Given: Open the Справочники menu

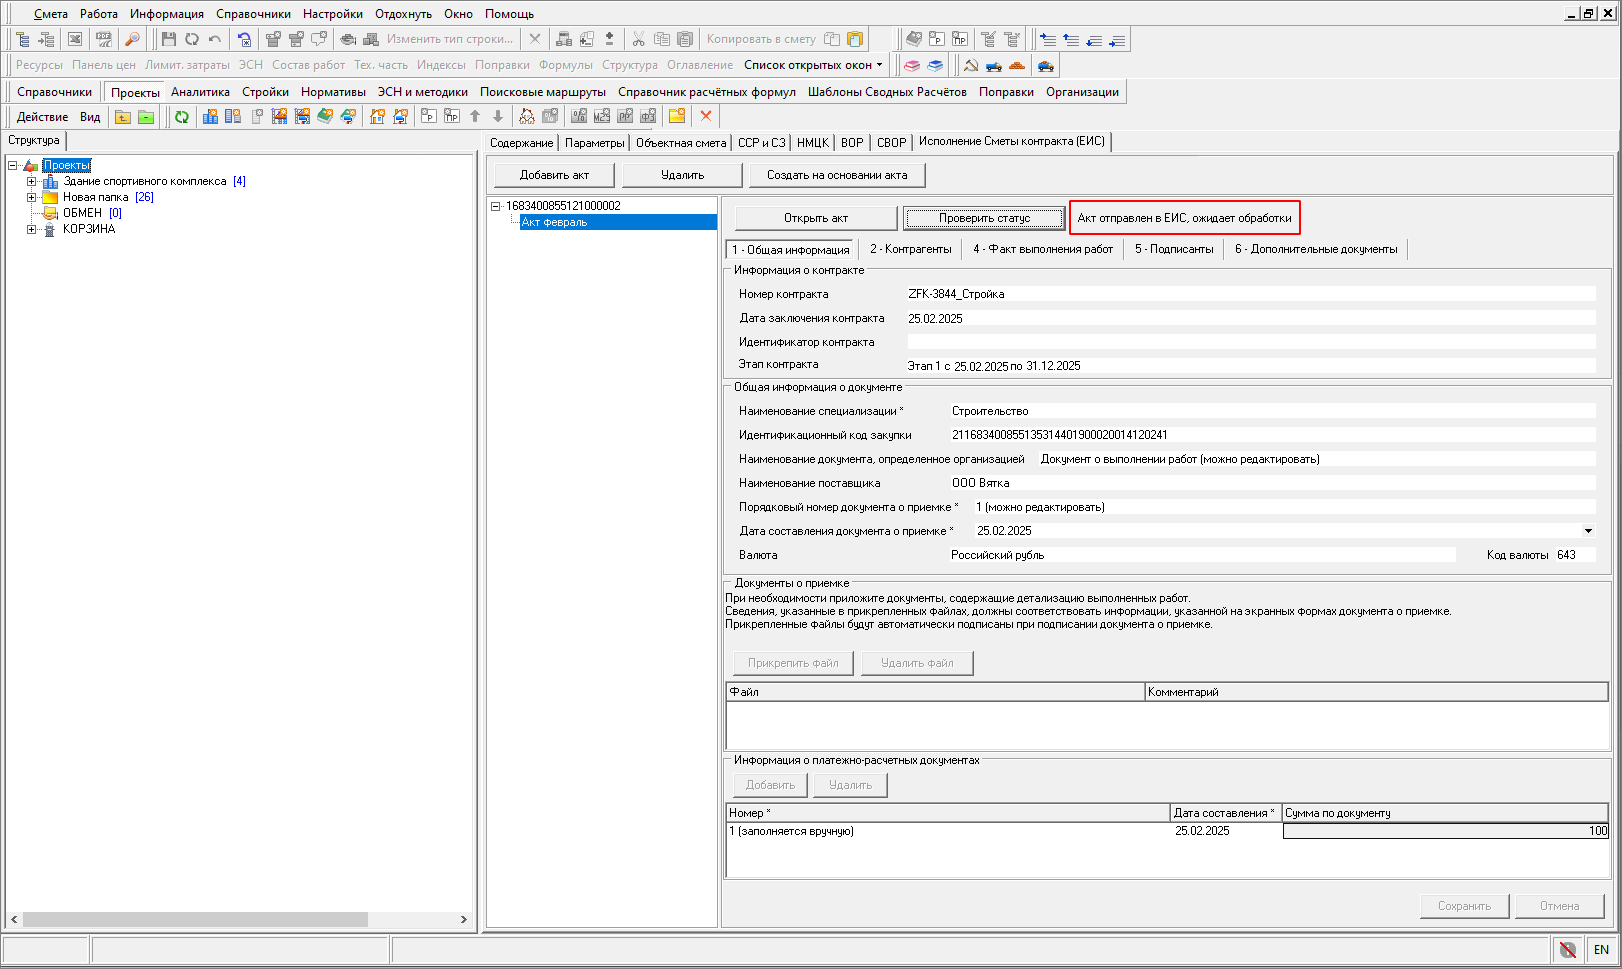Looking at the screenshot, I should pyautogui.click(x=253, y=14).
